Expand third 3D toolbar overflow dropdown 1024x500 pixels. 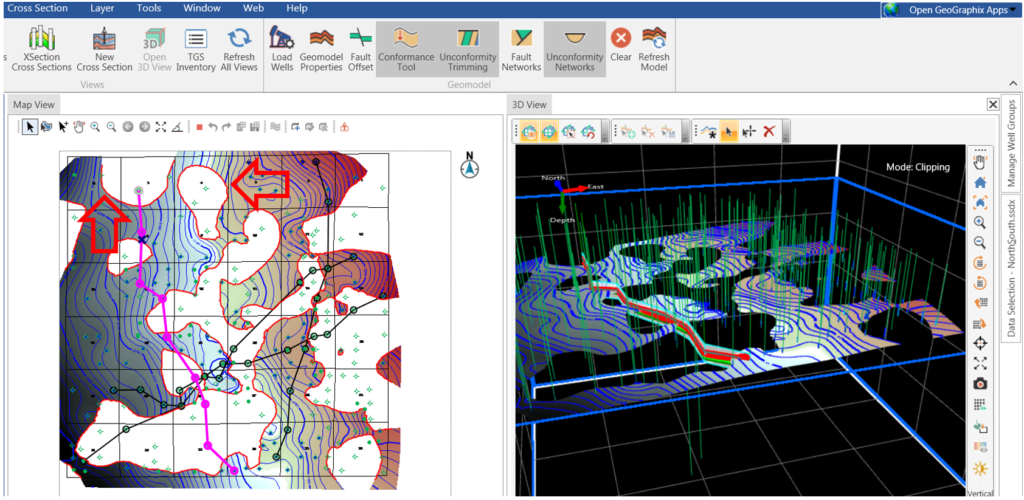point(786,133)
